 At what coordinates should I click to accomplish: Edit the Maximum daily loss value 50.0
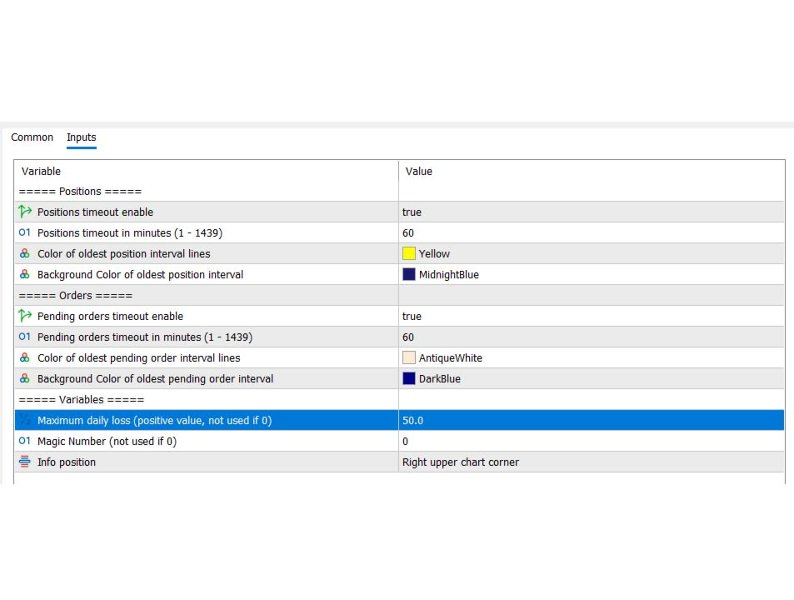pyautogui.click(x=591, y=420)
